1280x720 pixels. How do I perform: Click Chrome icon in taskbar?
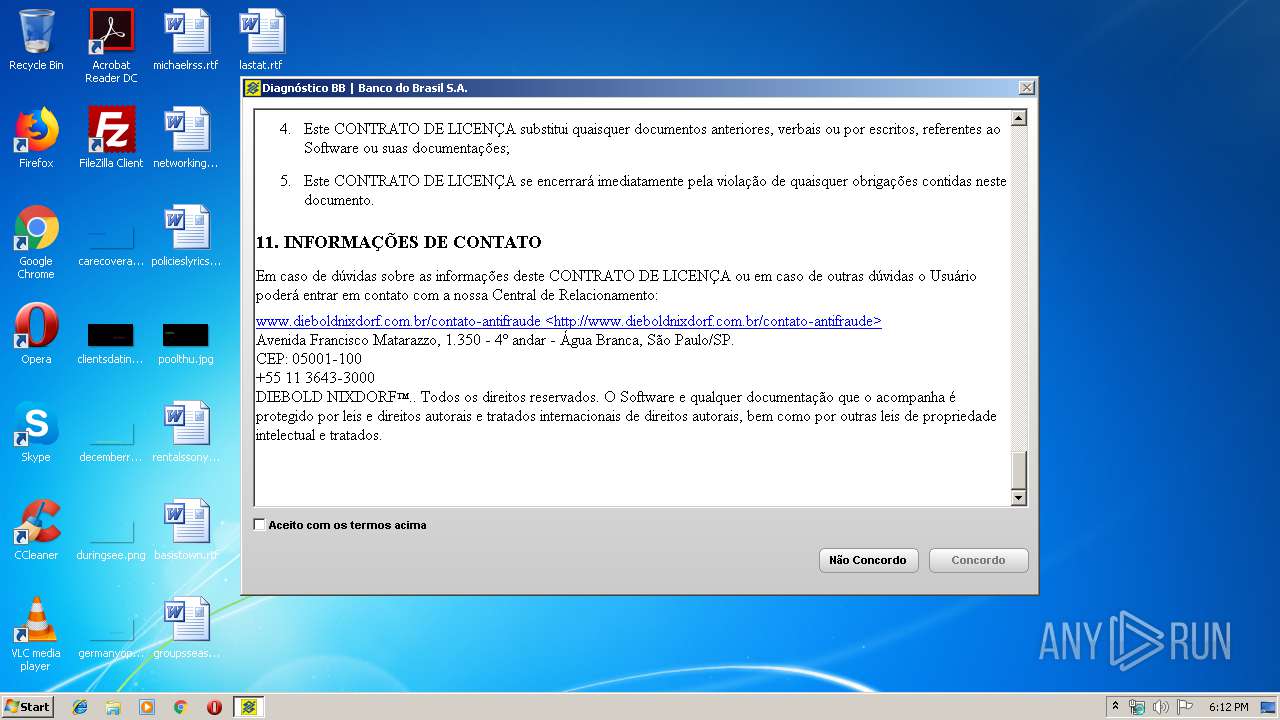click(180, 707)
